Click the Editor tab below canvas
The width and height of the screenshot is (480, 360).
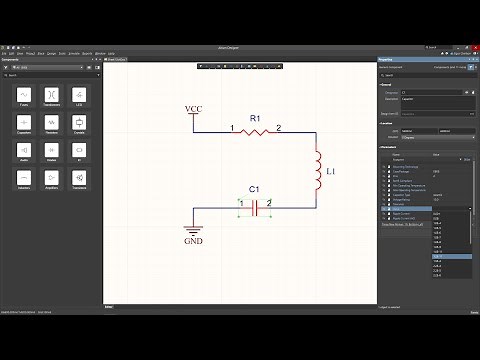point(109,307)
